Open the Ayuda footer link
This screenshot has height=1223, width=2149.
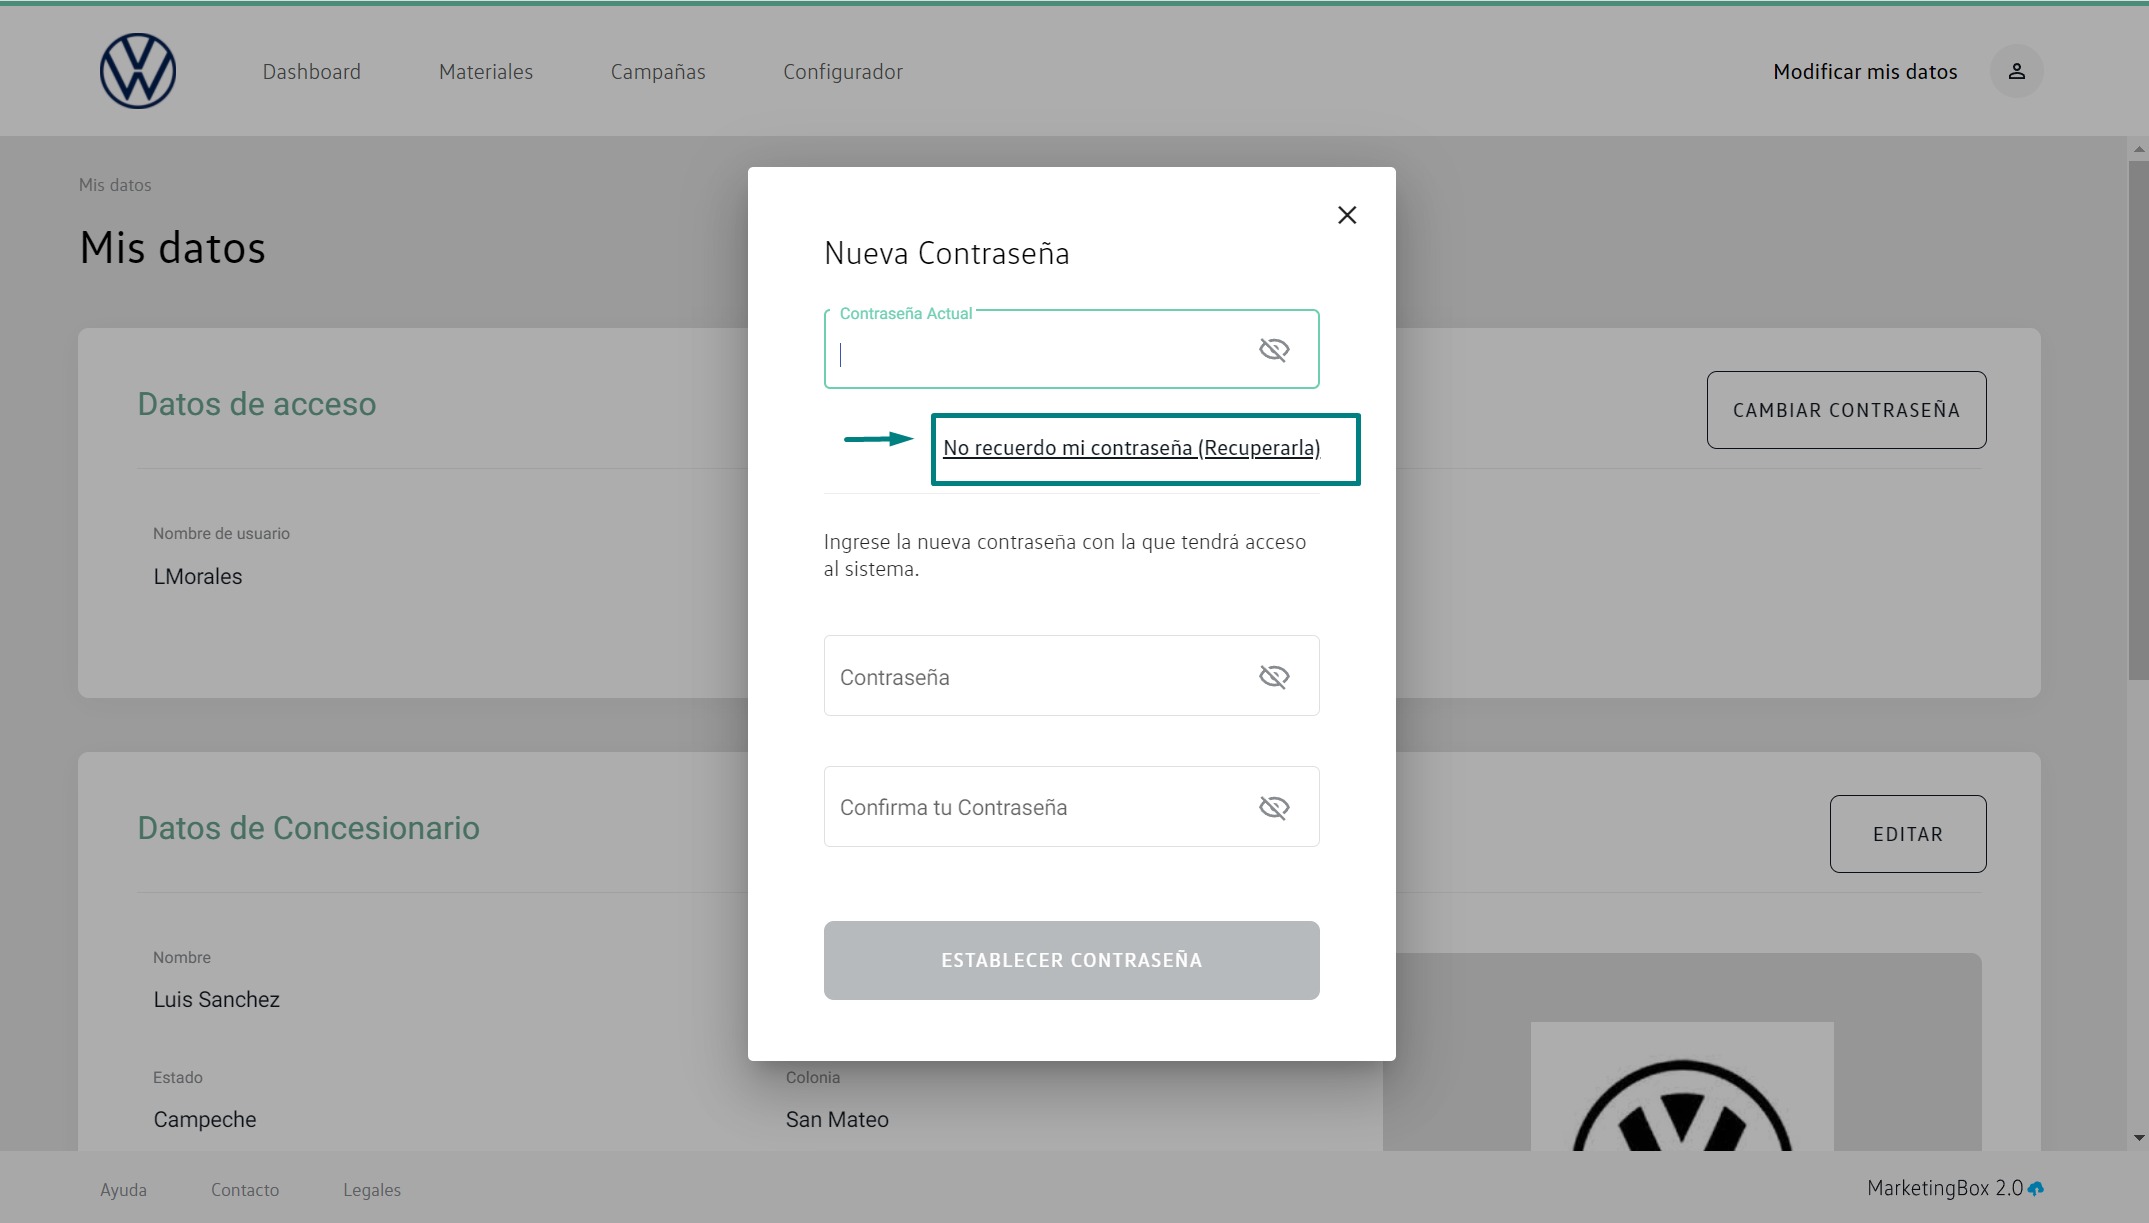coord(123,1190)
